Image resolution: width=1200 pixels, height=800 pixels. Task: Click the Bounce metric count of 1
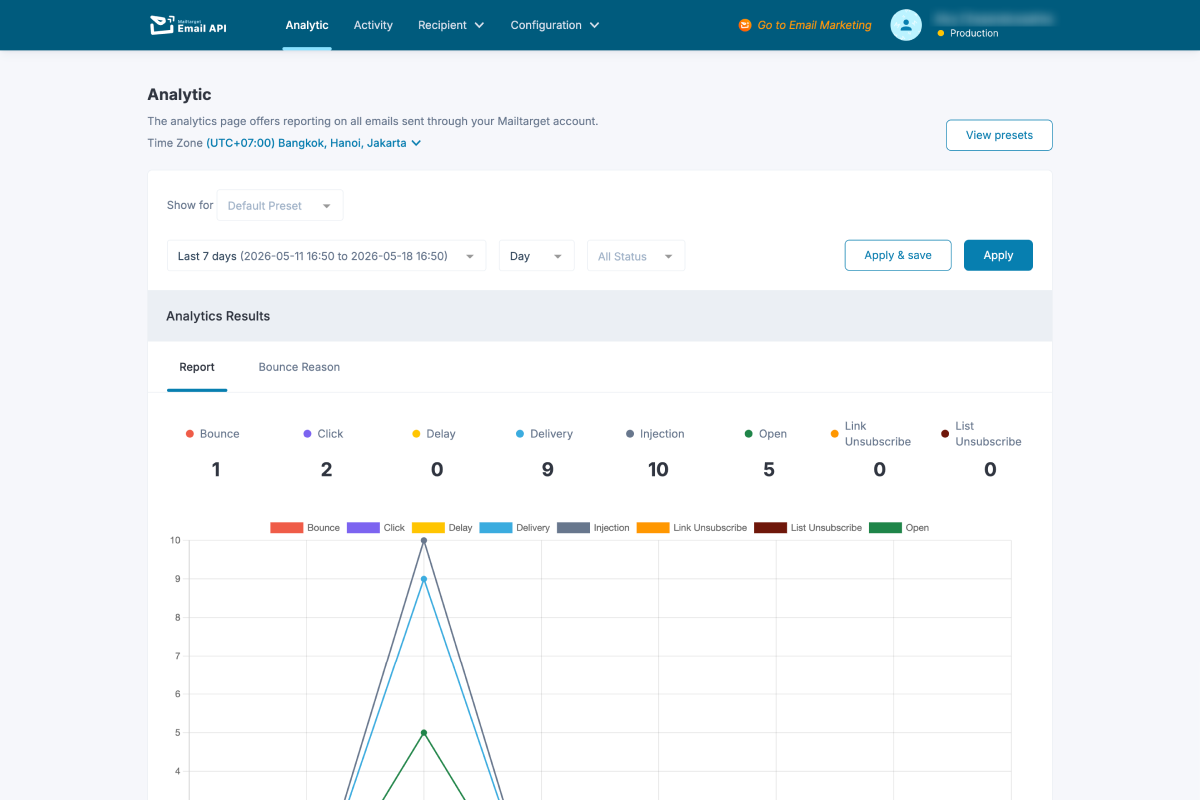pyautogui.click(x=216, y=470)
